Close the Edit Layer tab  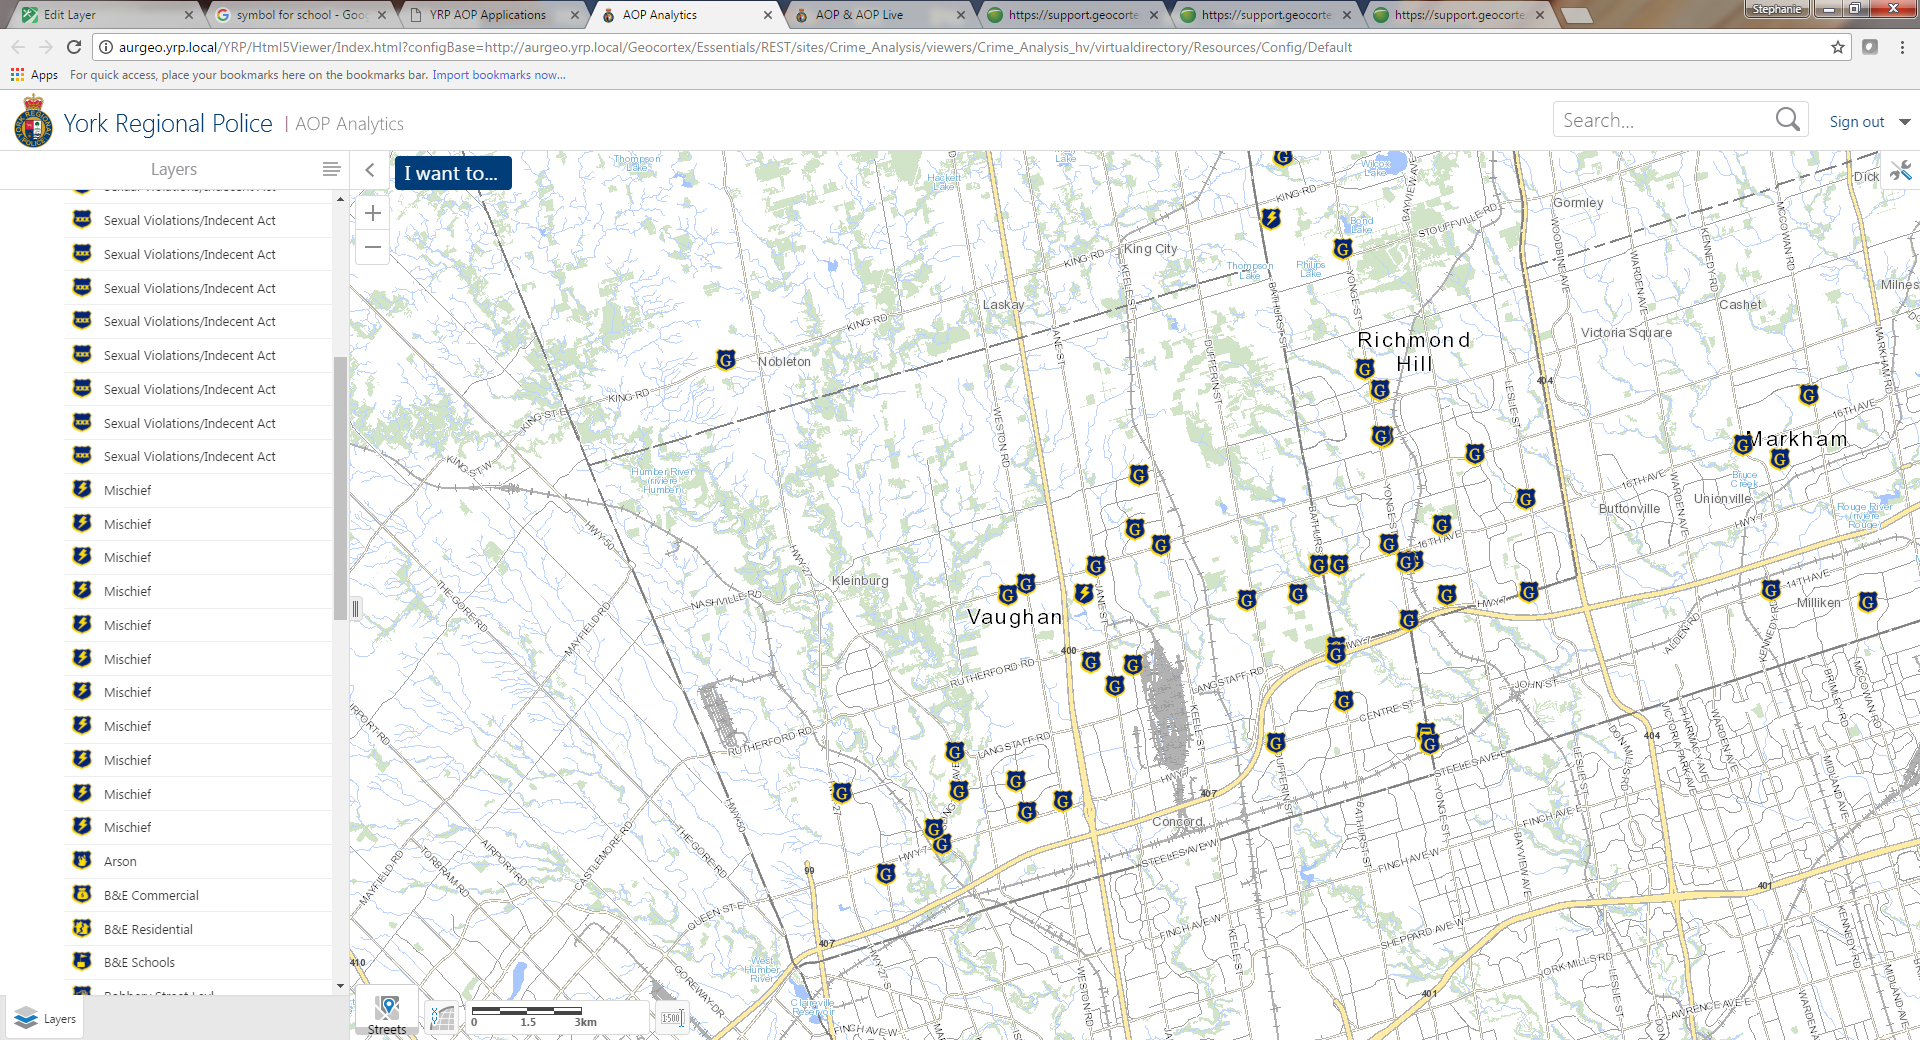(x=189, y=15)
